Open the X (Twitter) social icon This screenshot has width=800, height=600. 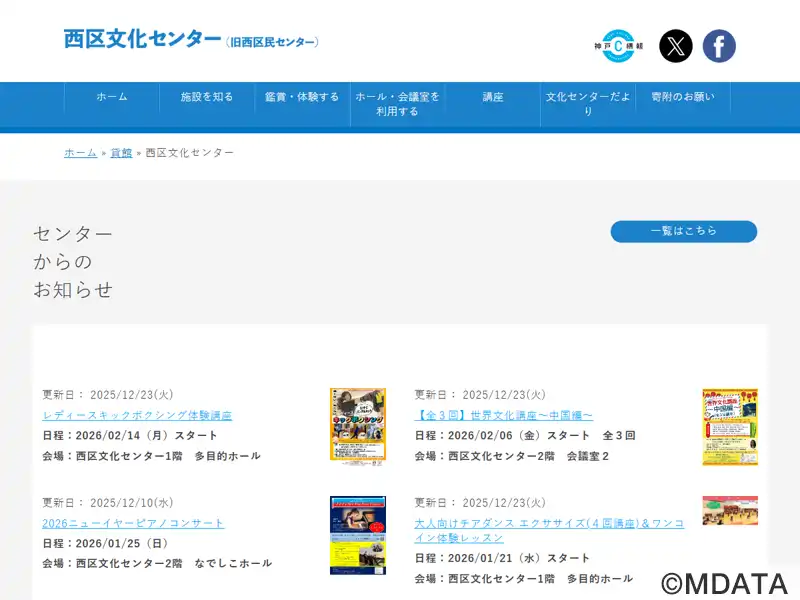point(676,46)
